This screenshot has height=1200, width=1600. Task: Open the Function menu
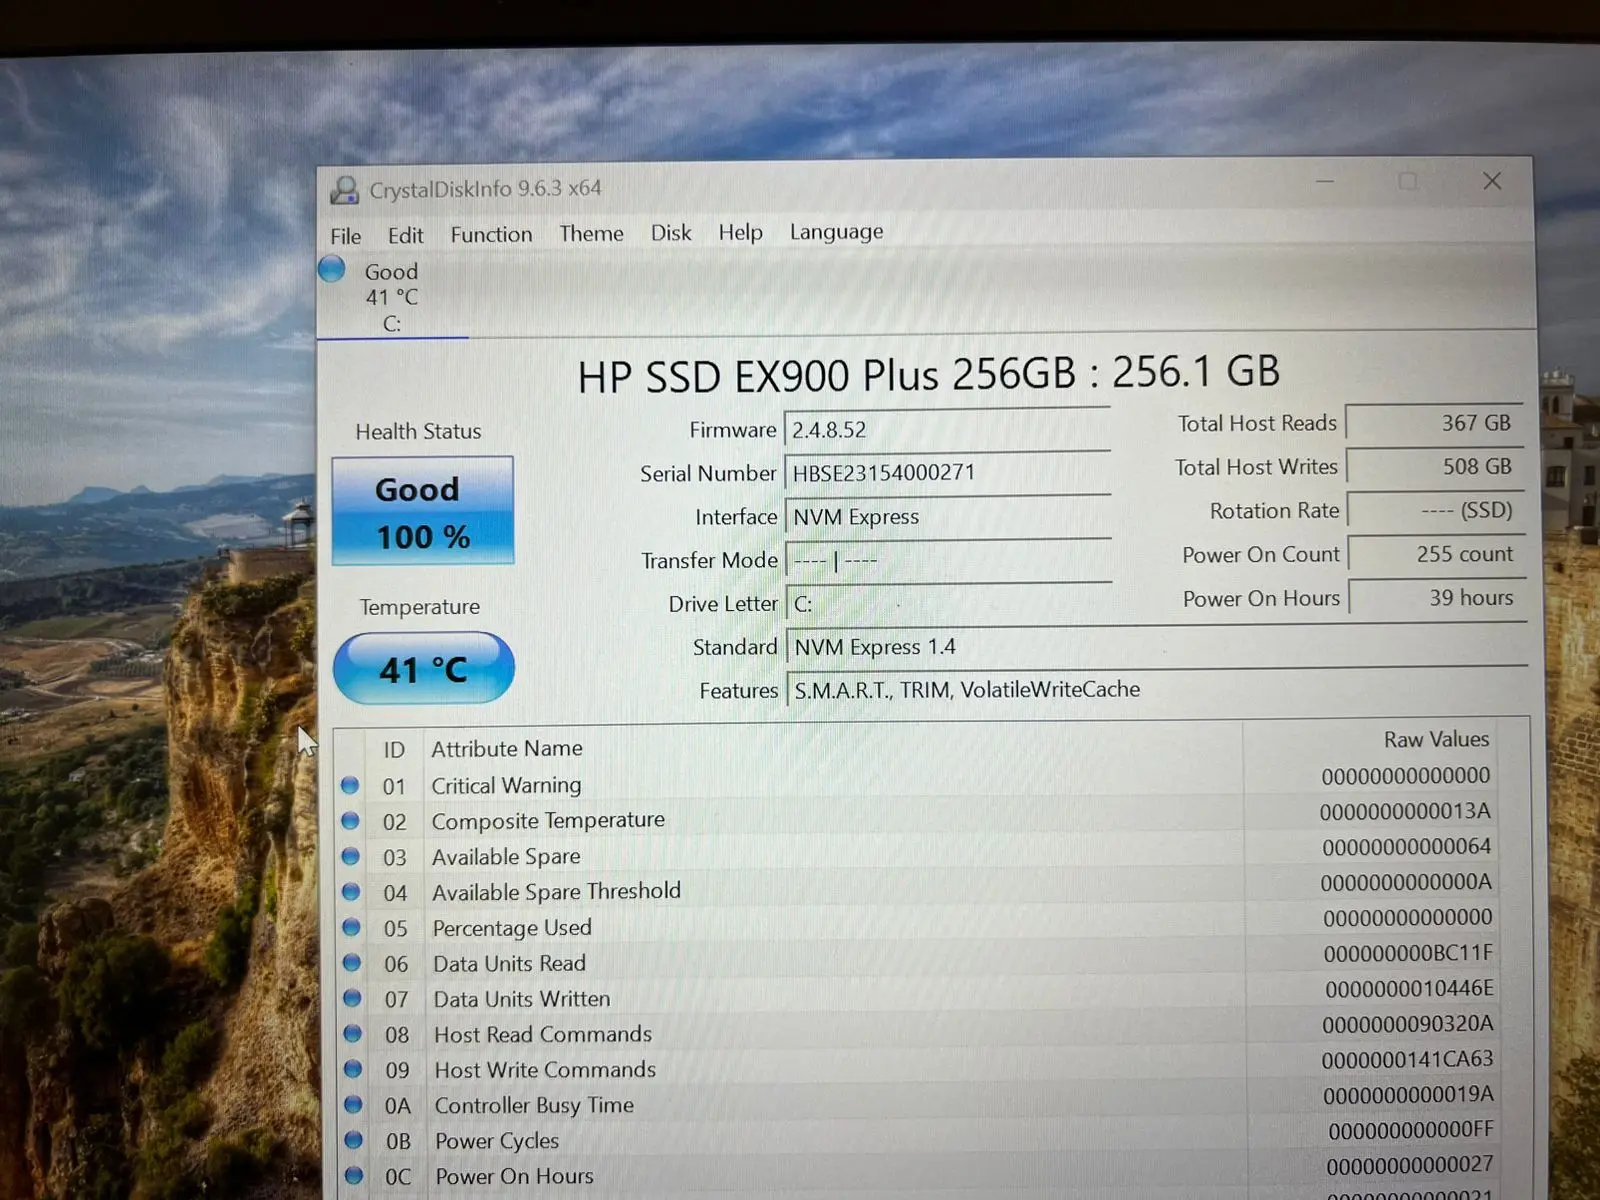point(491,234)
